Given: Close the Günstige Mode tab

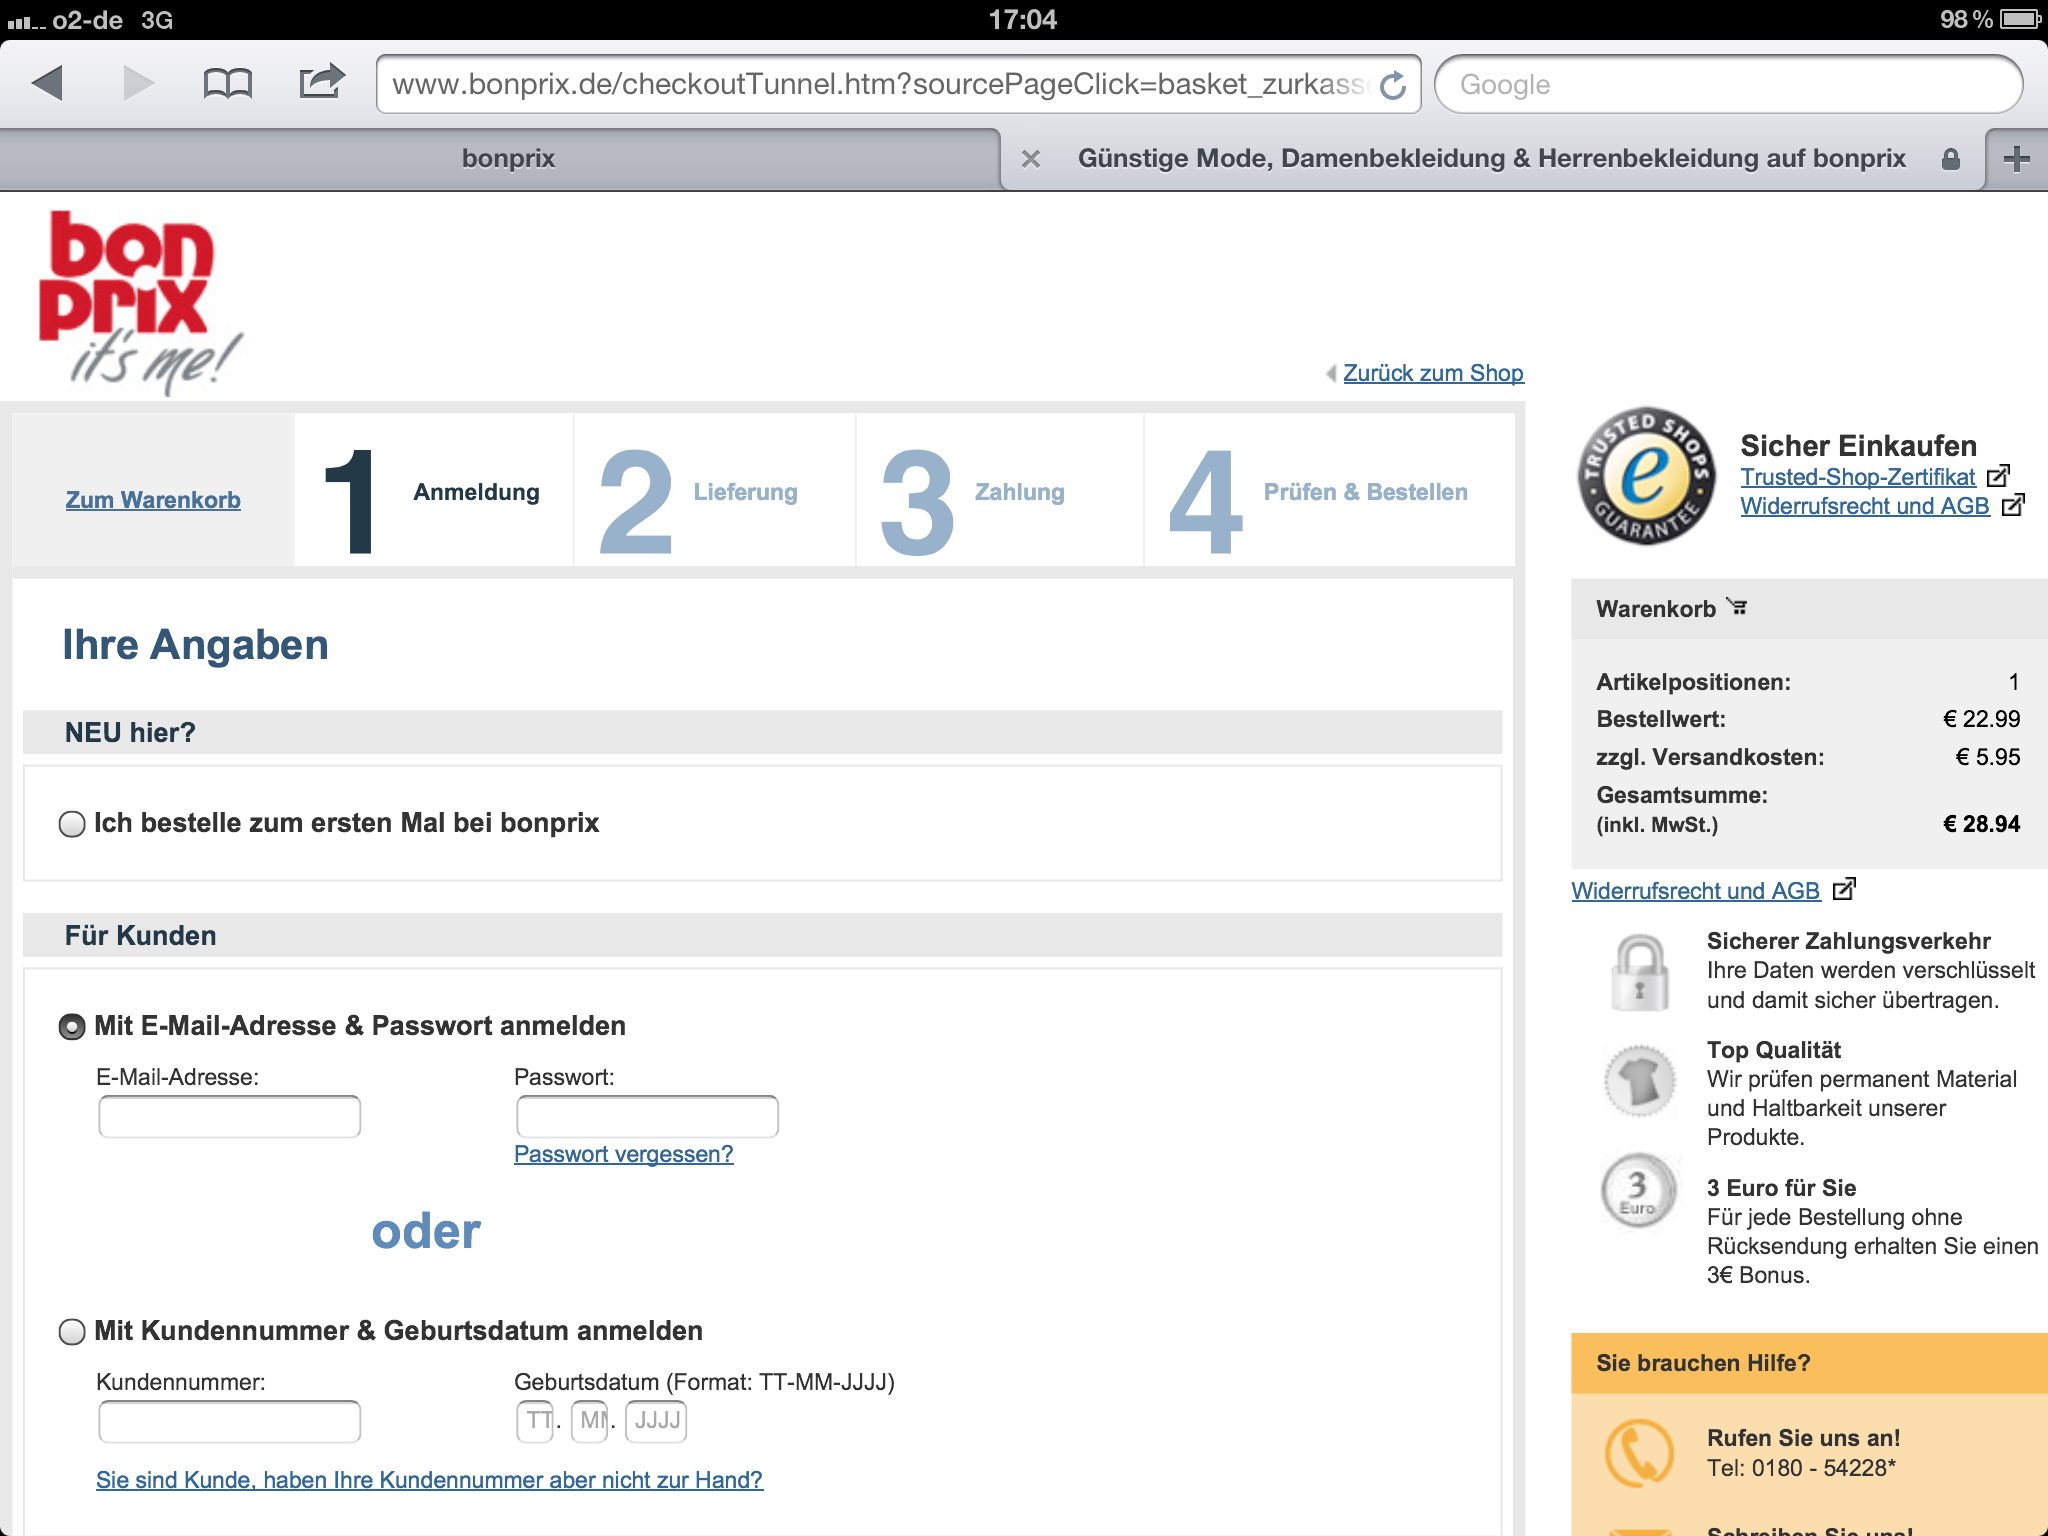Looking at the screenshot, I should pos(1031,159).
